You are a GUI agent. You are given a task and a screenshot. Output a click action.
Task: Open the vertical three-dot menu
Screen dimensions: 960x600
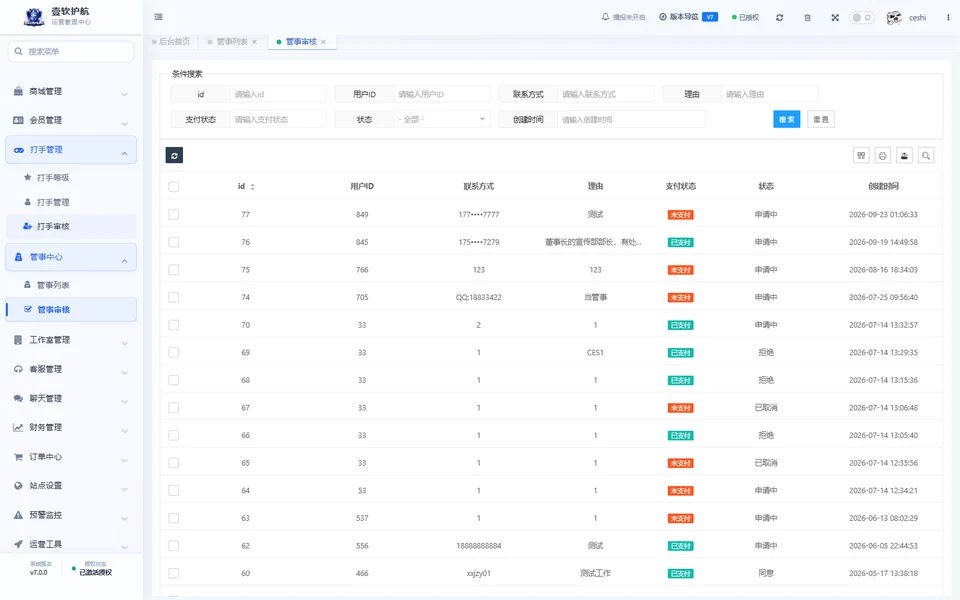click(x=948, y=18)
